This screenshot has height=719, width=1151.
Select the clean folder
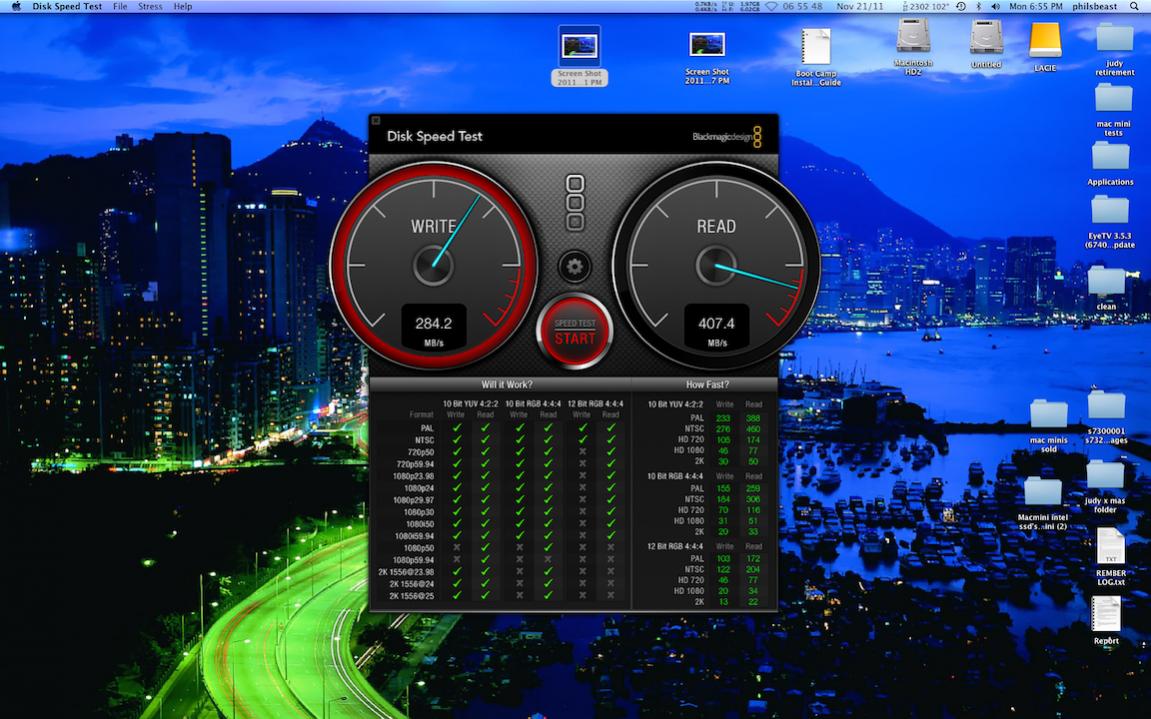coord(1106,289)
